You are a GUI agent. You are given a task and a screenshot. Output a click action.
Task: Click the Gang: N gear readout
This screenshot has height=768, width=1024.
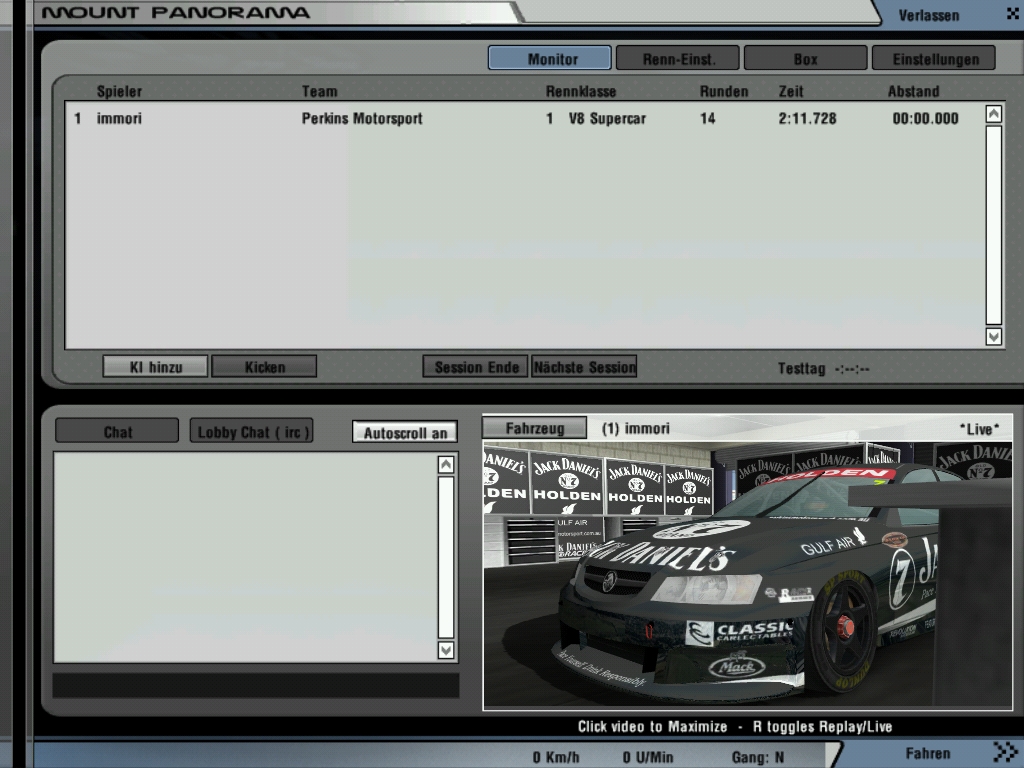(x=758, y=757)
